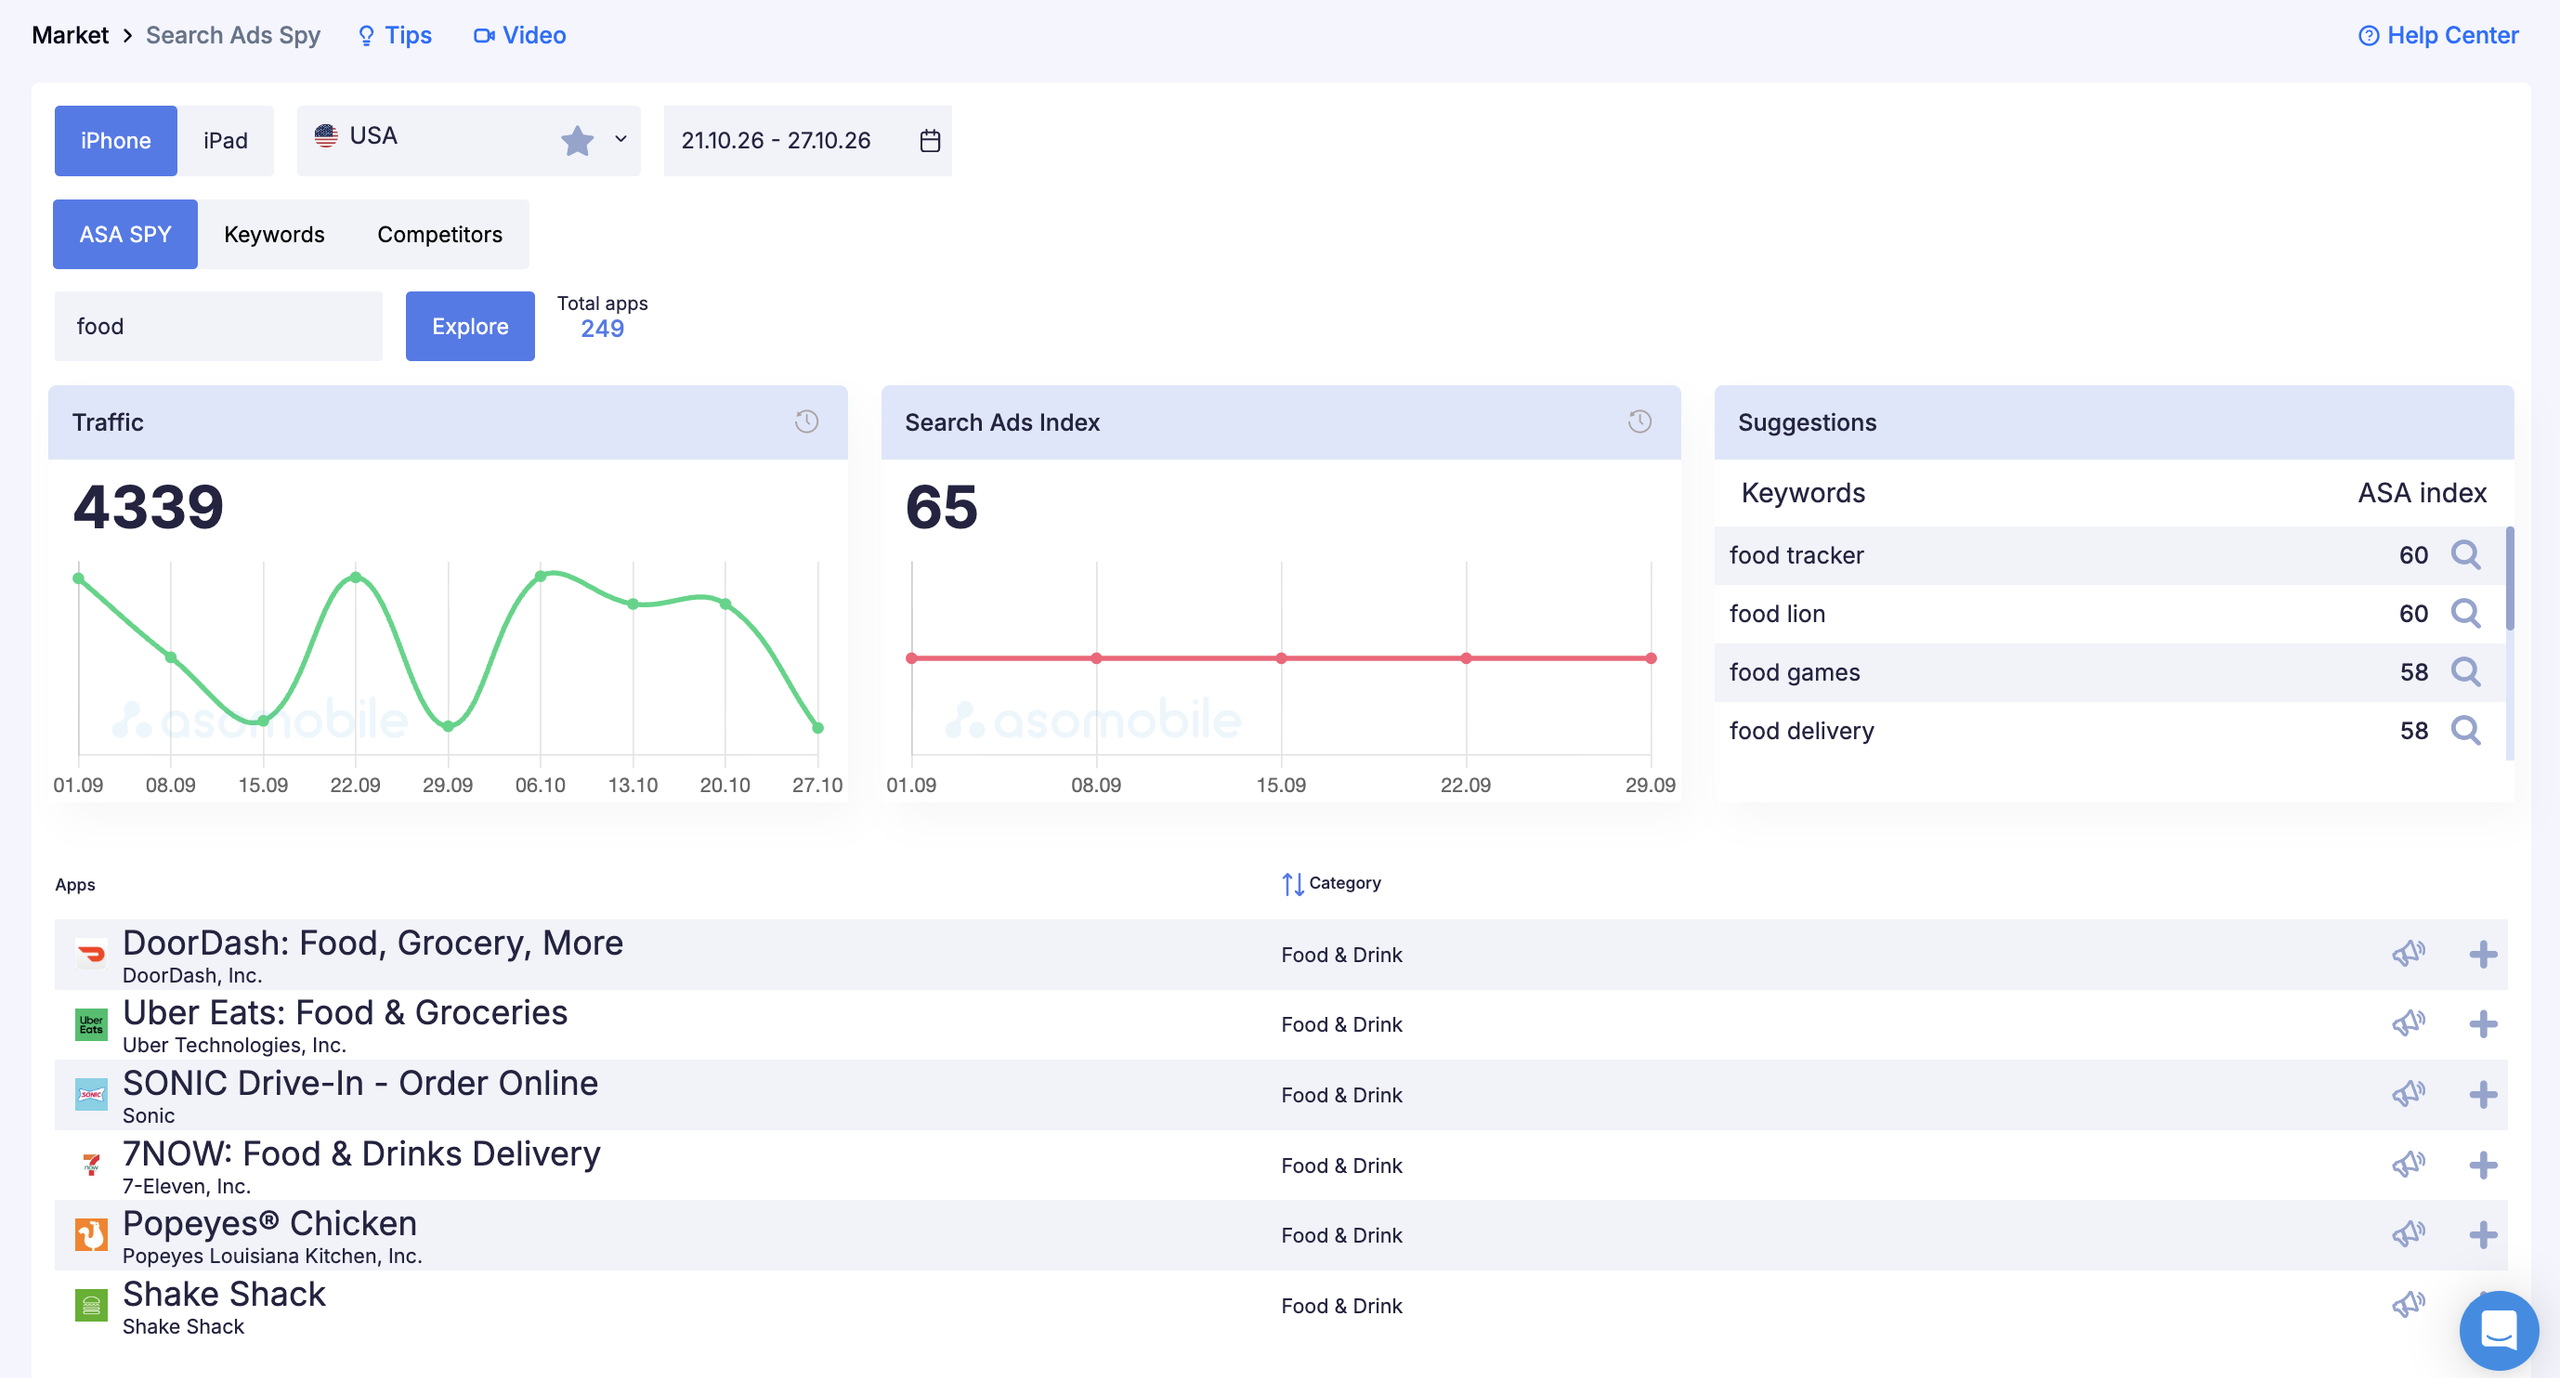Switch to the Keywords tab
This screenshot has height=1378, width=2560.
point(274,235)
